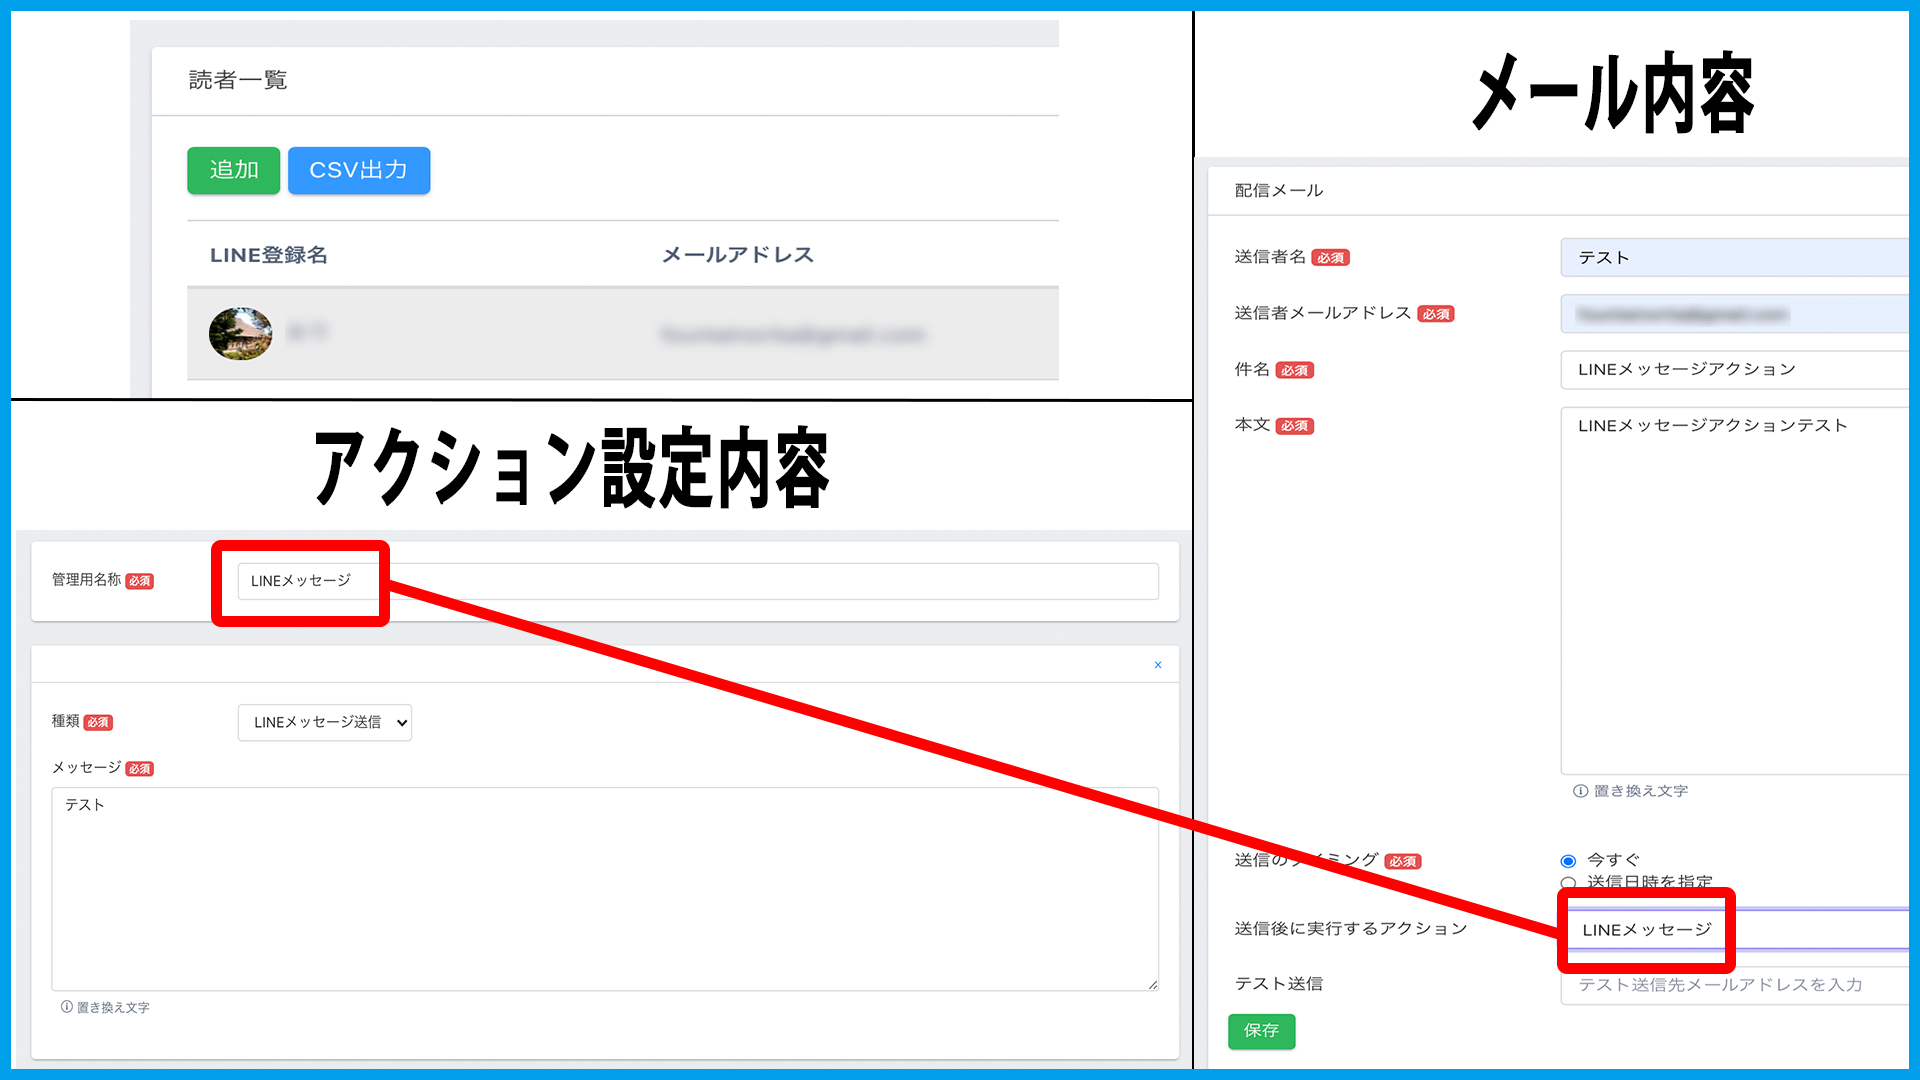The height and width of the screenshot is (1080, 1920).
Task: Click the メッセージ textarea containing テスト
Action: click(604, 888)
